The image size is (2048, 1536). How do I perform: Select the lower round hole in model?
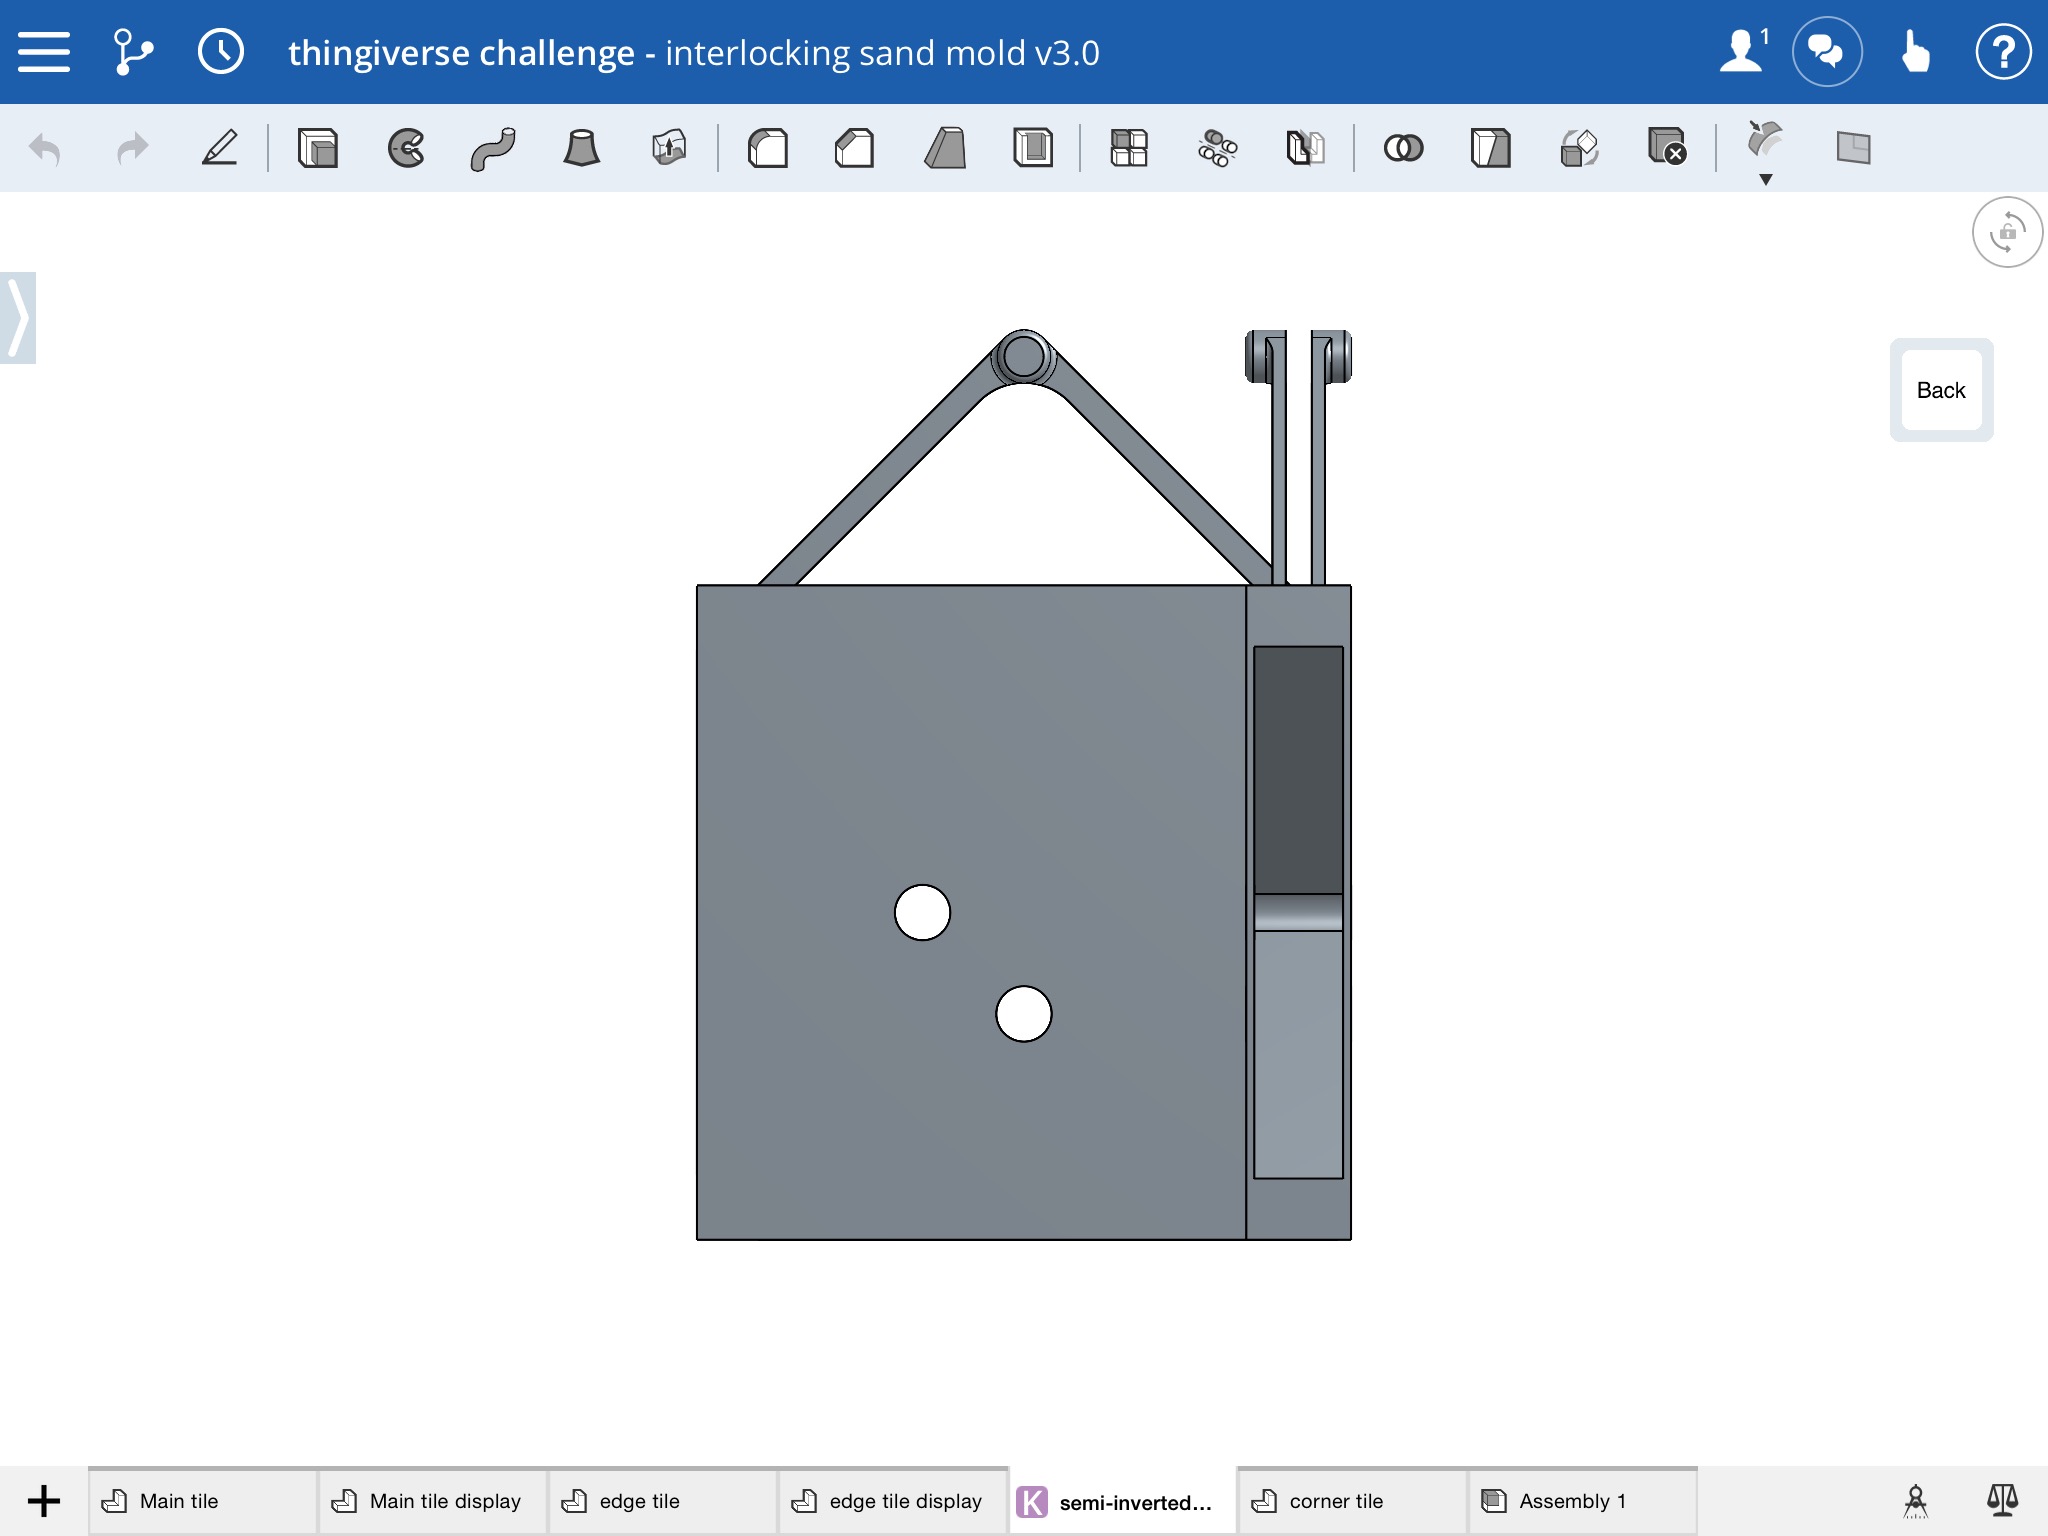click(1023, 1014)
